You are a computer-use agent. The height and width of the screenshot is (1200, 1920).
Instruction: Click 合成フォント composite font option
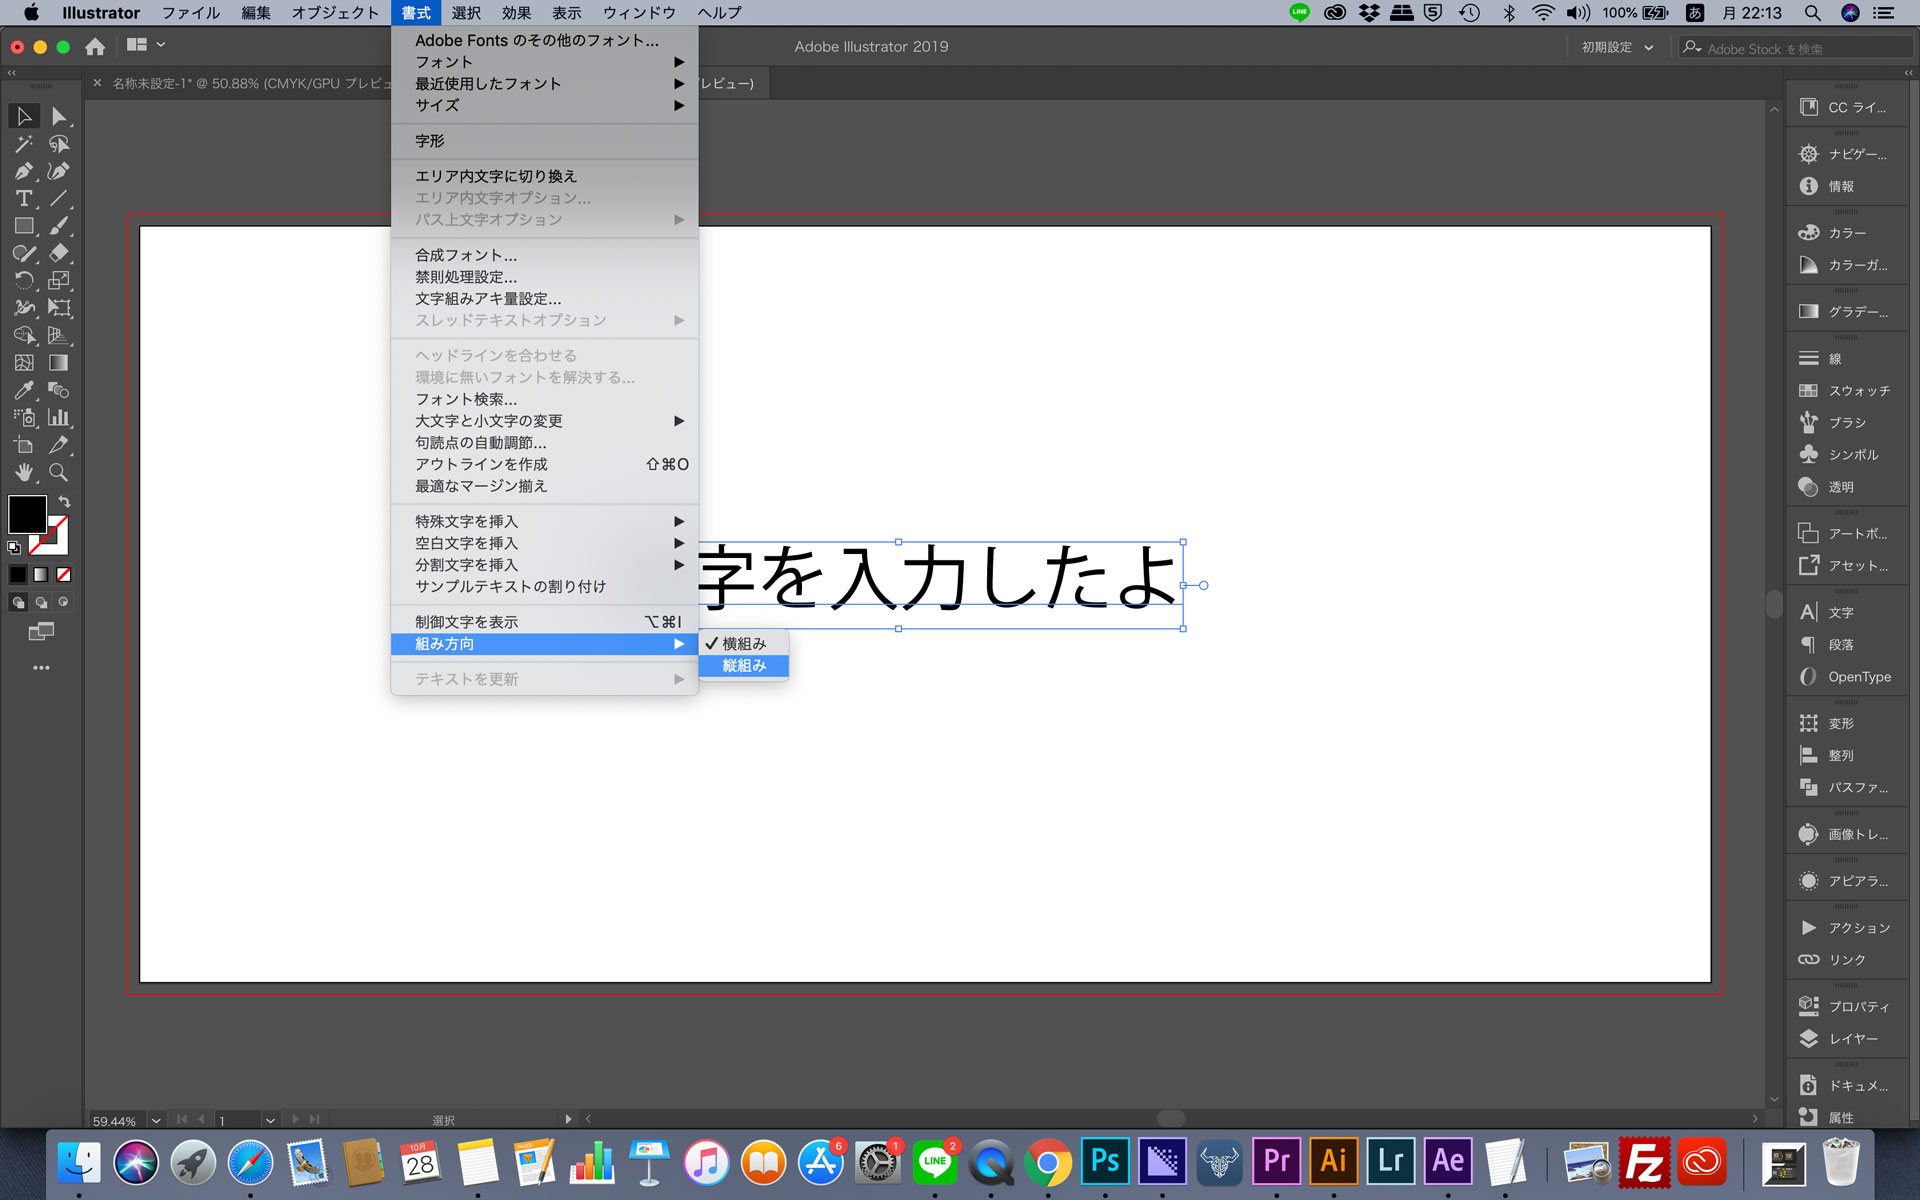(x=466, y=254)
